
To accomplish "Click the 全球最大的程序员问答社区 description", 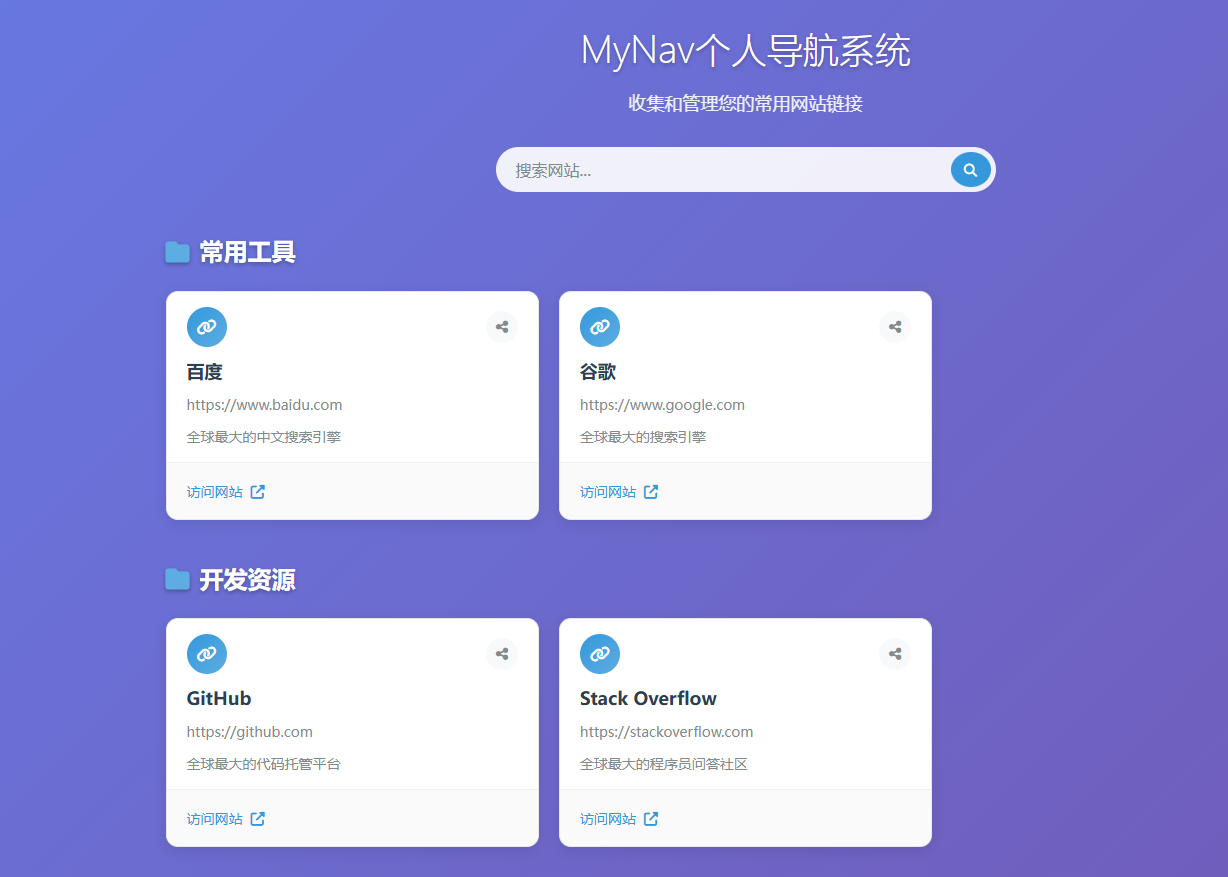I will 664,764.
